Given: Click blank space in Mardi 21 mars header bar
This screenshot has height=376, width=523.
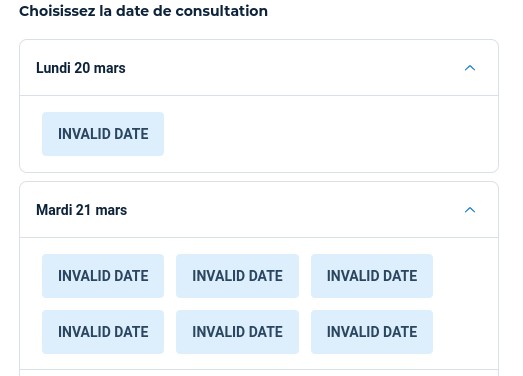Looking at the screenshot, I should point(294,210).
